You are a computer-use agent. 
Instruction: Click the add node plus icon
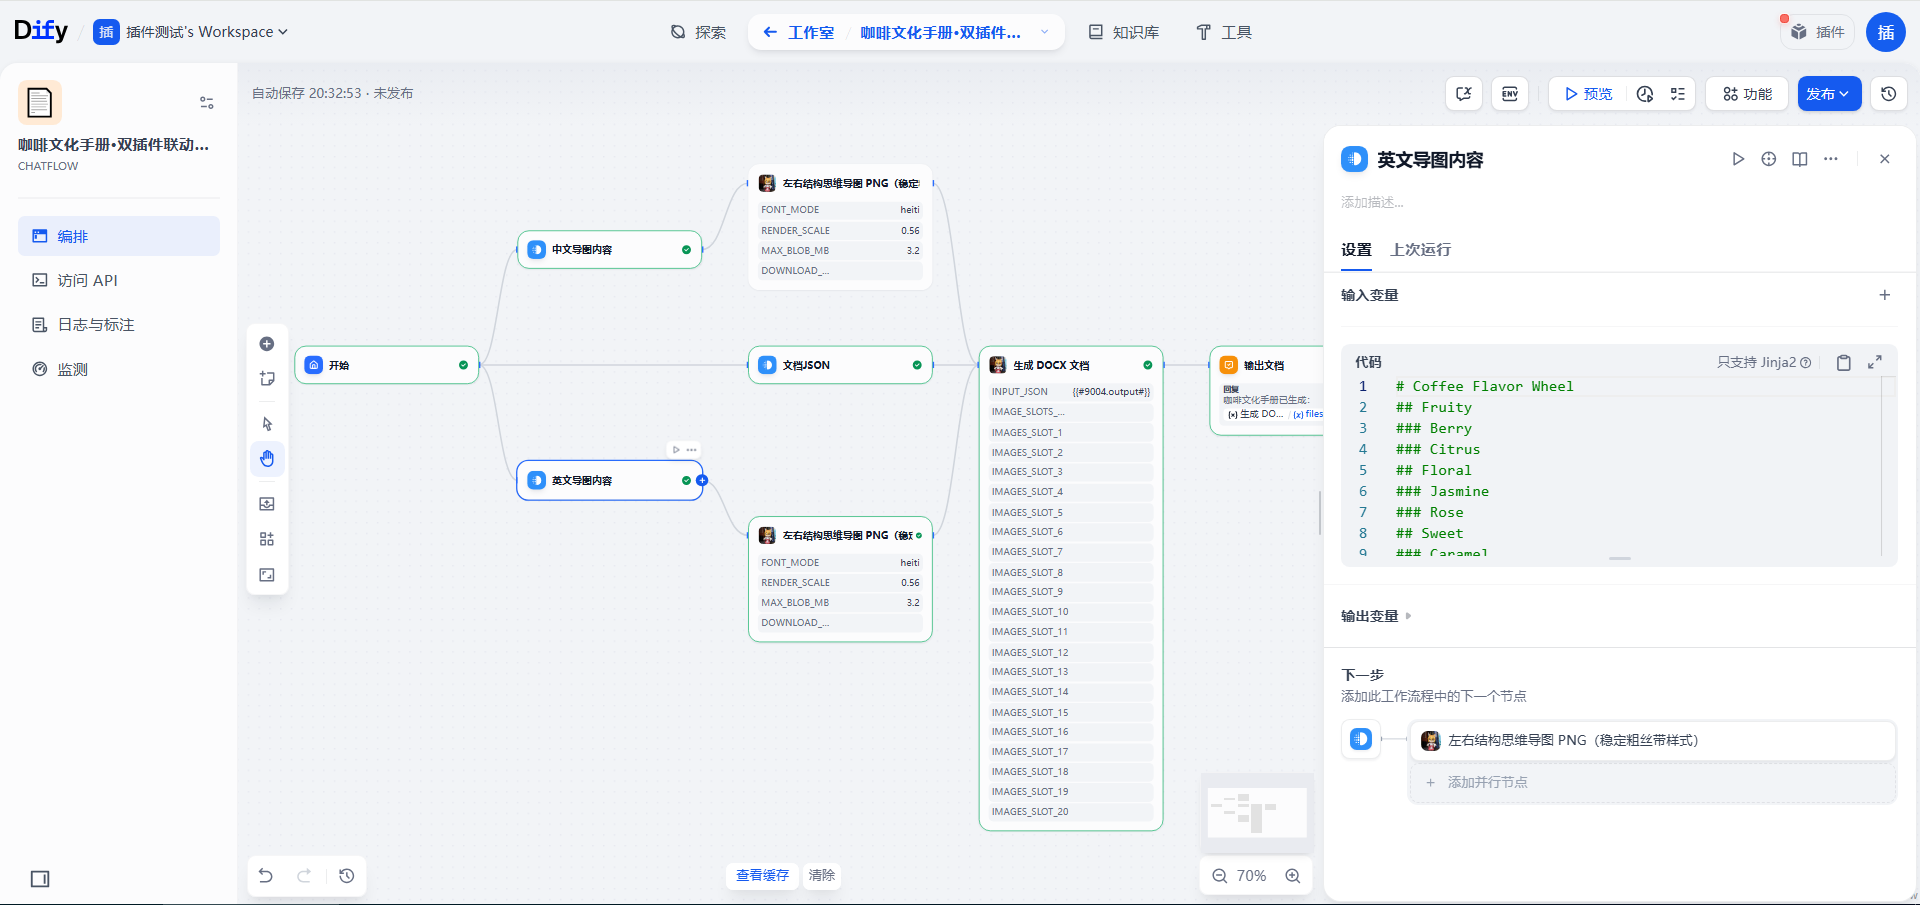pyautogui.click(x=267, y=344)
